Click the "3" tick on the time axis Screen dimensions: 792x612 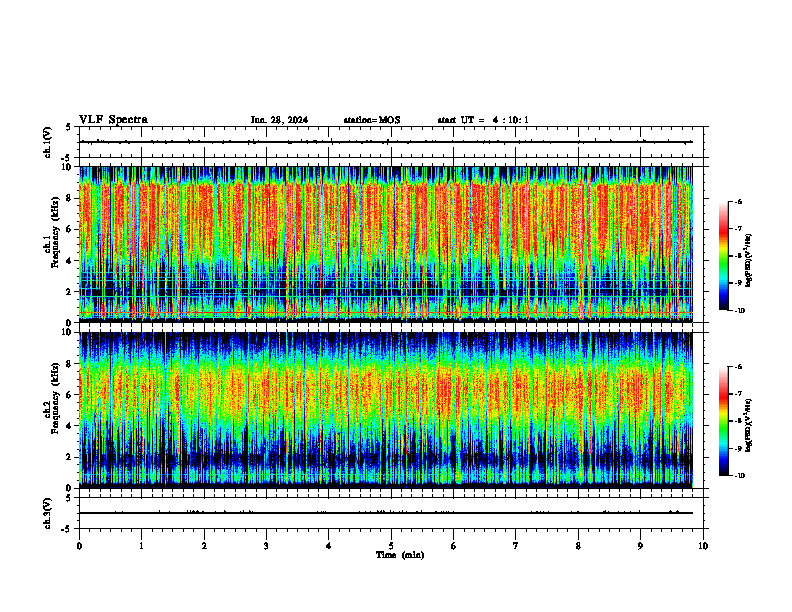[266, 546]
